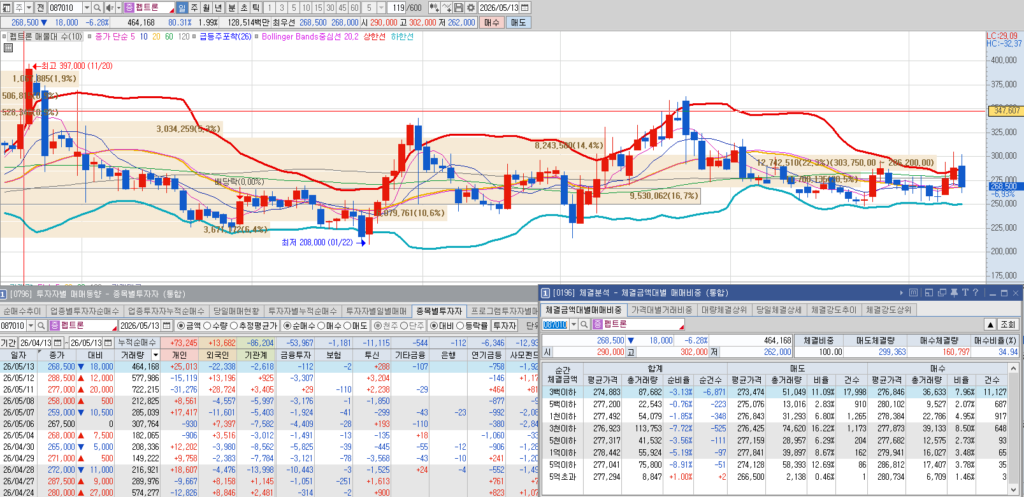Viewport: 1024px width, 497px height.
Task: Switch to 당일체결상세 tab
Action: tap(779, 310)
